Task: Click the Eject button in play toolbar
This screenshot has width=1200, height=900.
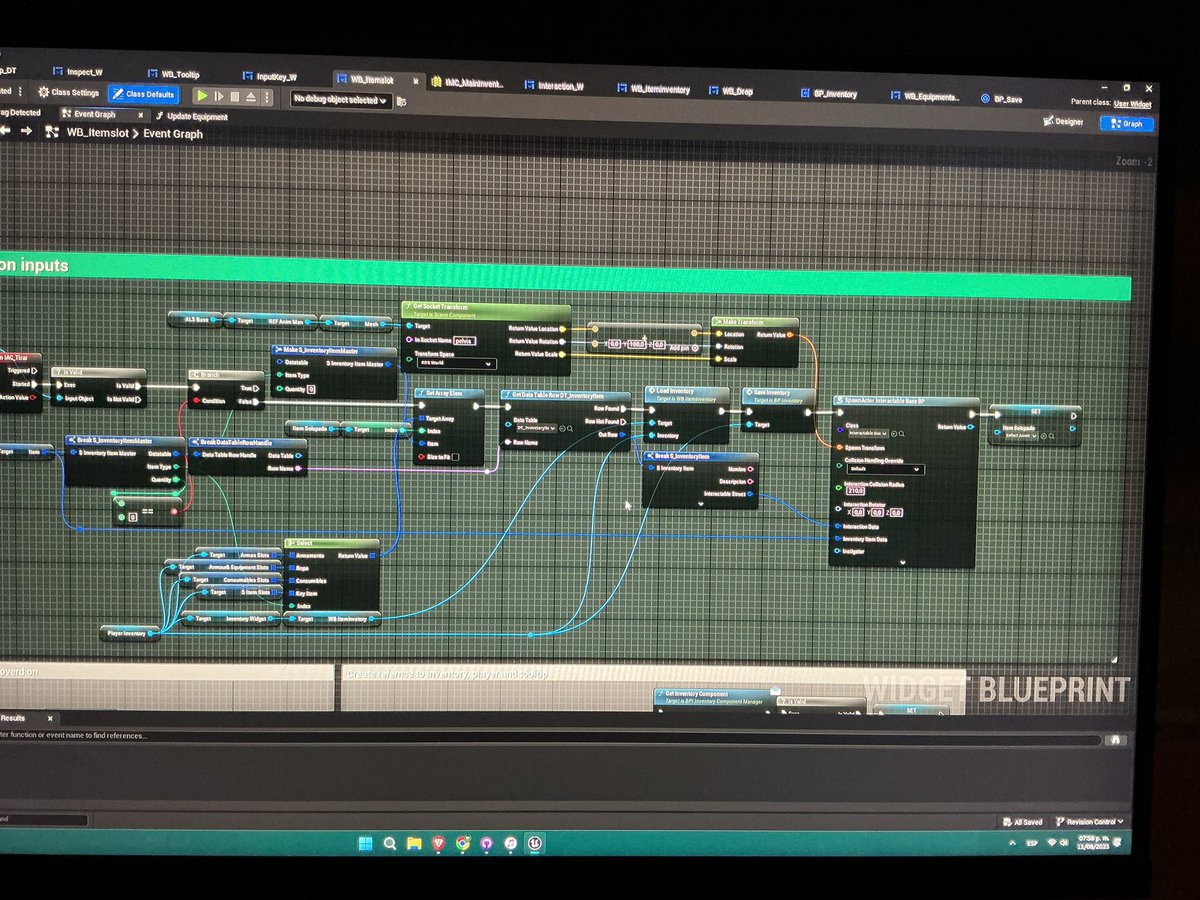Action: 251,97
